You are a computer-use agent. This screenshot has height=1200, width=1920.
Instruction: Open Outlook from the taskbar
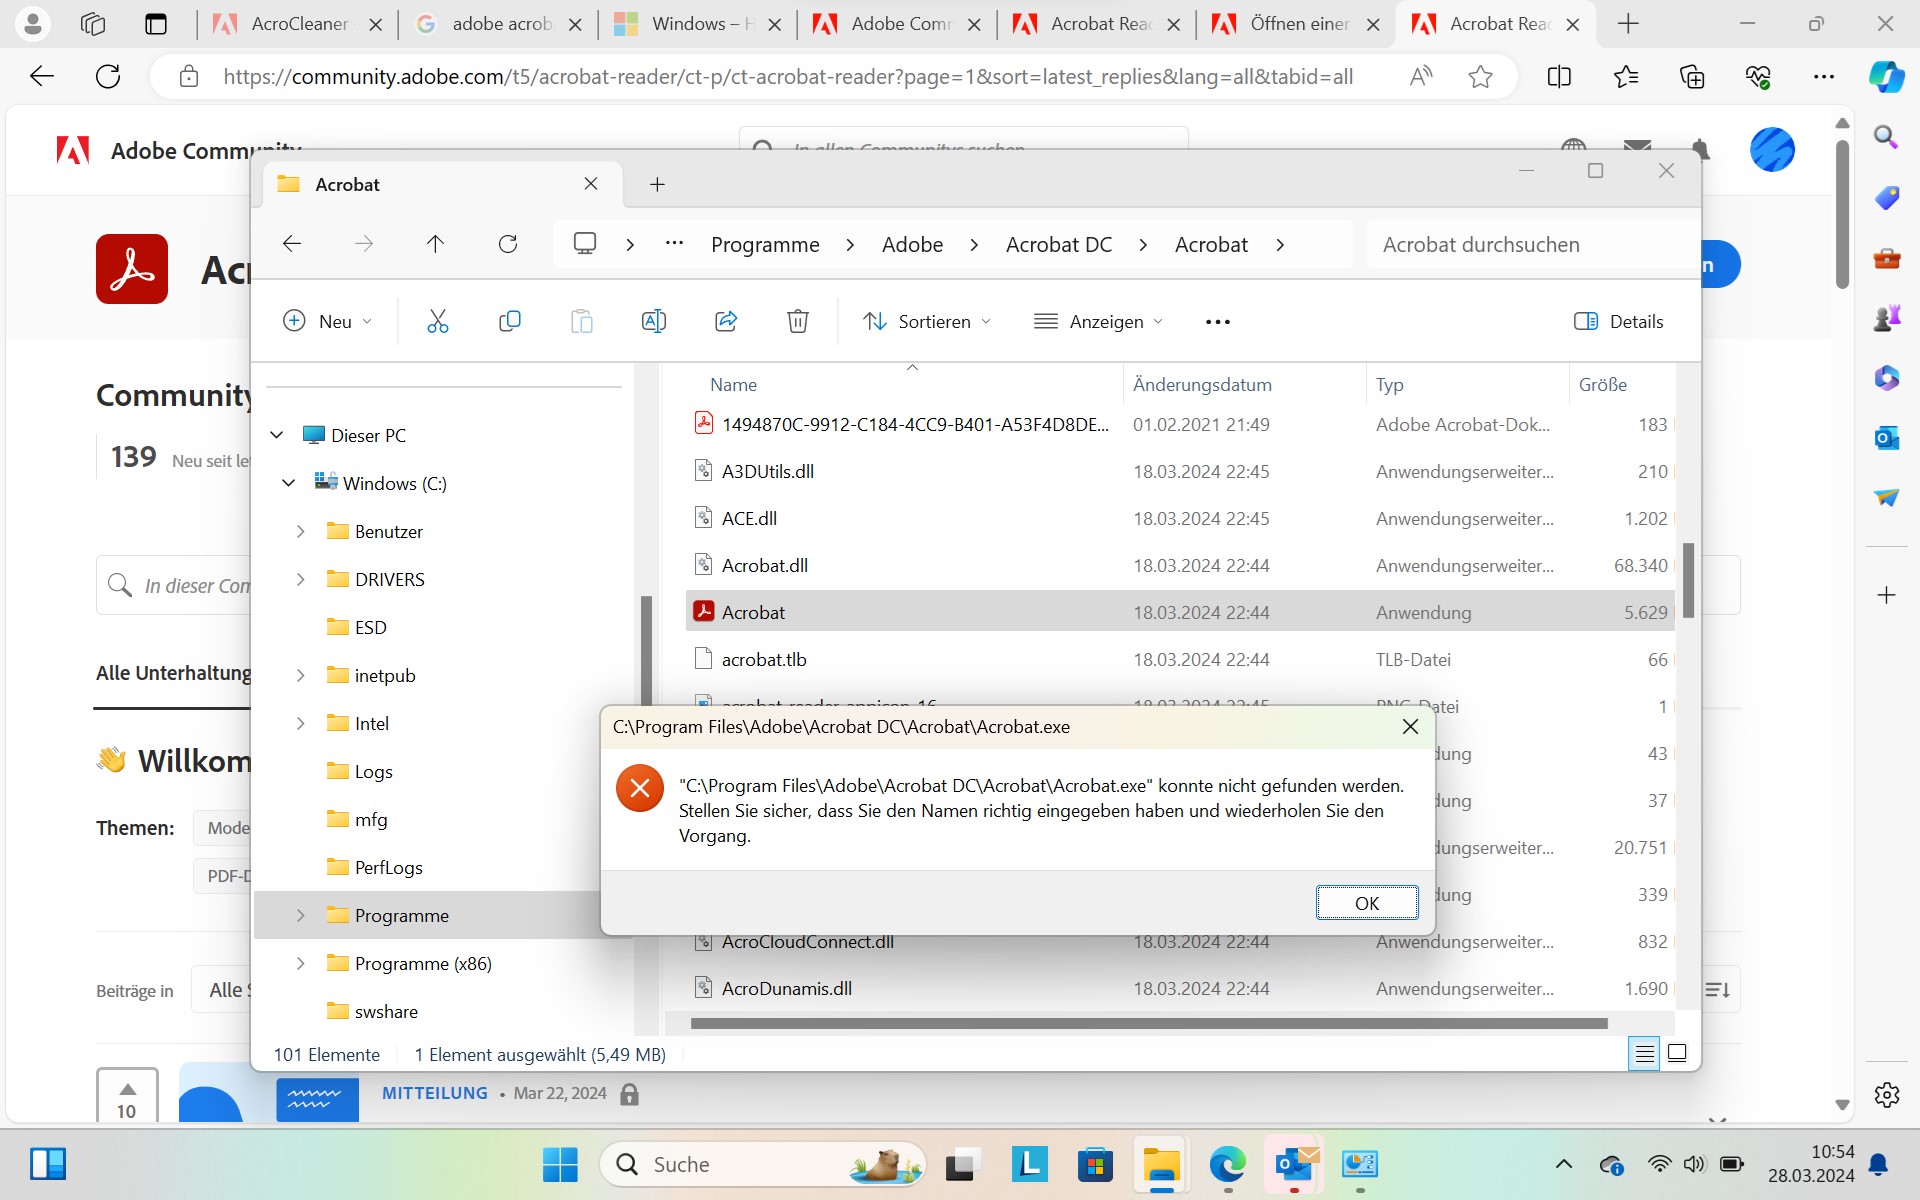coord(1293,1165)
